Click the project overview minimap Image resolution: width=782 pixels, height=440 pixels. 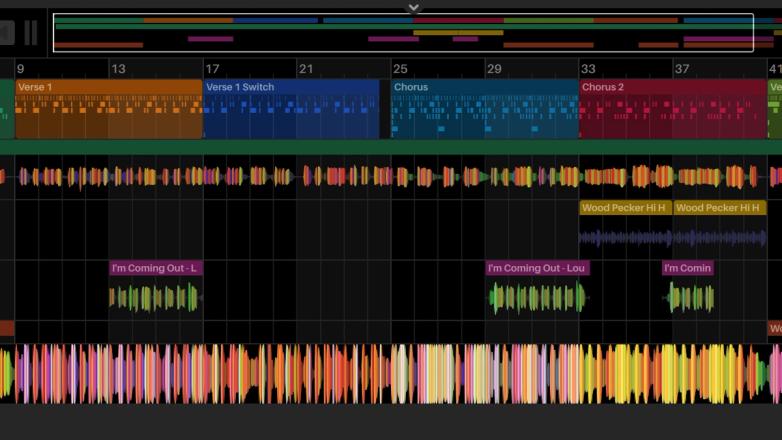pos(403,32)
